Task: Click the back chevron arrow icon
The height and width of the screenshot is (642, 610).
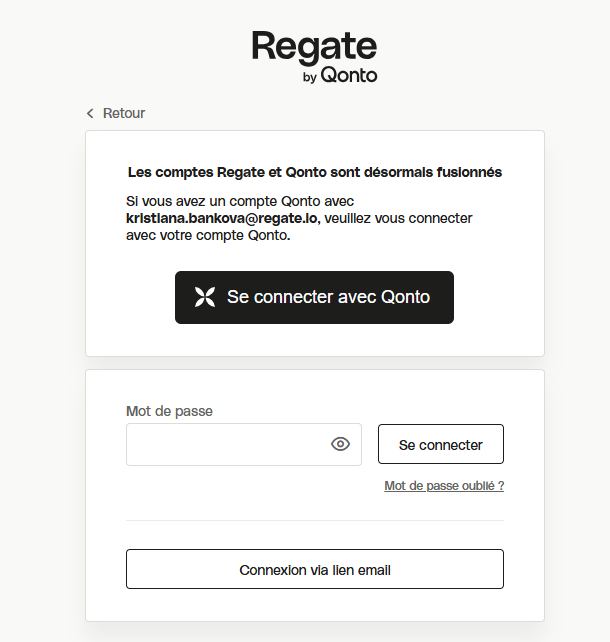Action: coord(90,113)
